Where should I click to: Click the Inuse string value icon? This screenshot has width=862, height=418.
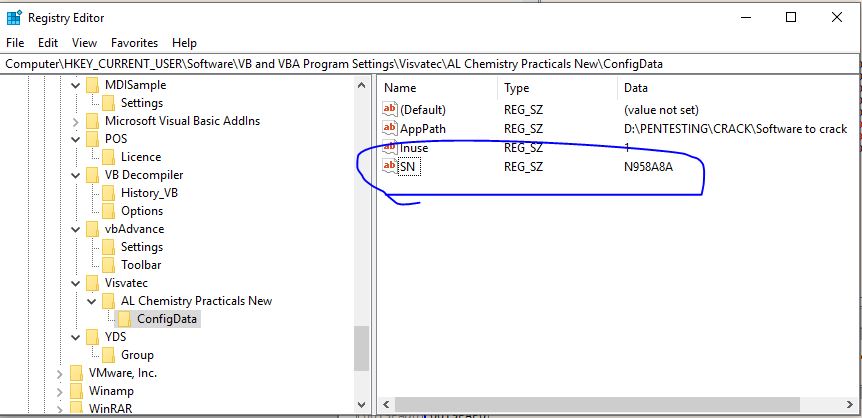point(389,147)
